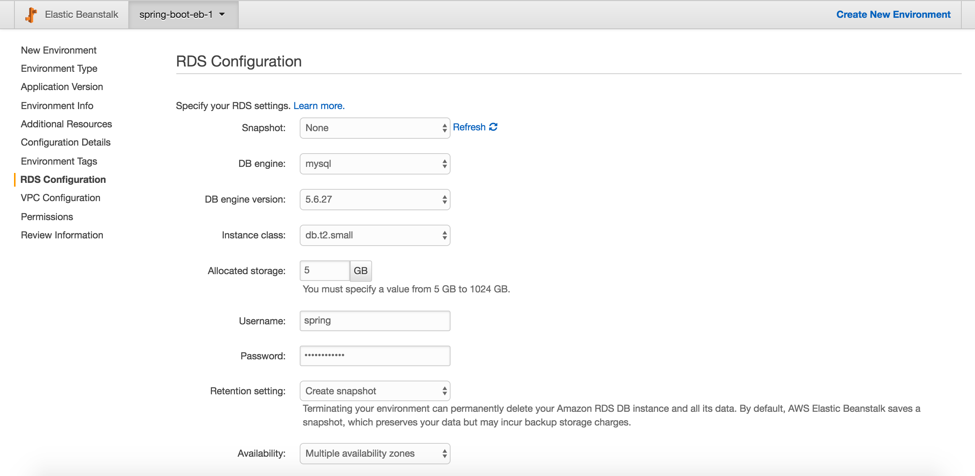Click the Elastic Beanstalk title text
The image size is (975, 476).
[x=81, y=14]
